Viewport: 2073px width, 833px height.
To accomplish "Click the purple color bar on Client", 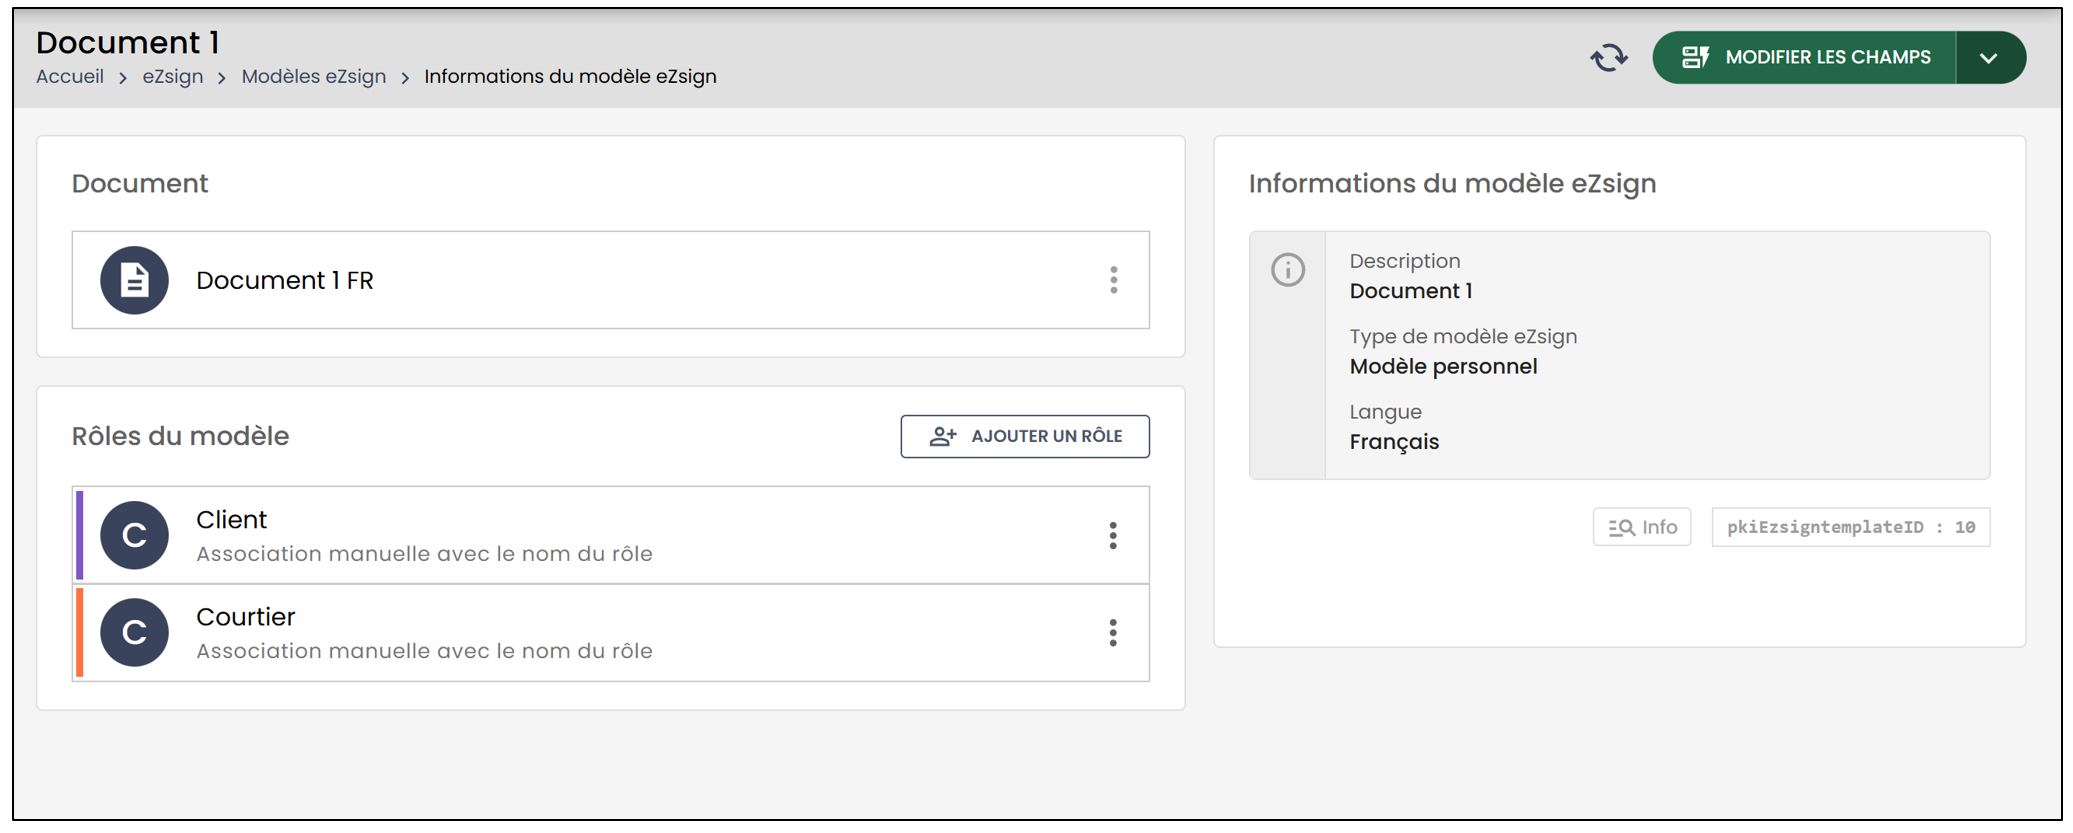I will 80,536.
